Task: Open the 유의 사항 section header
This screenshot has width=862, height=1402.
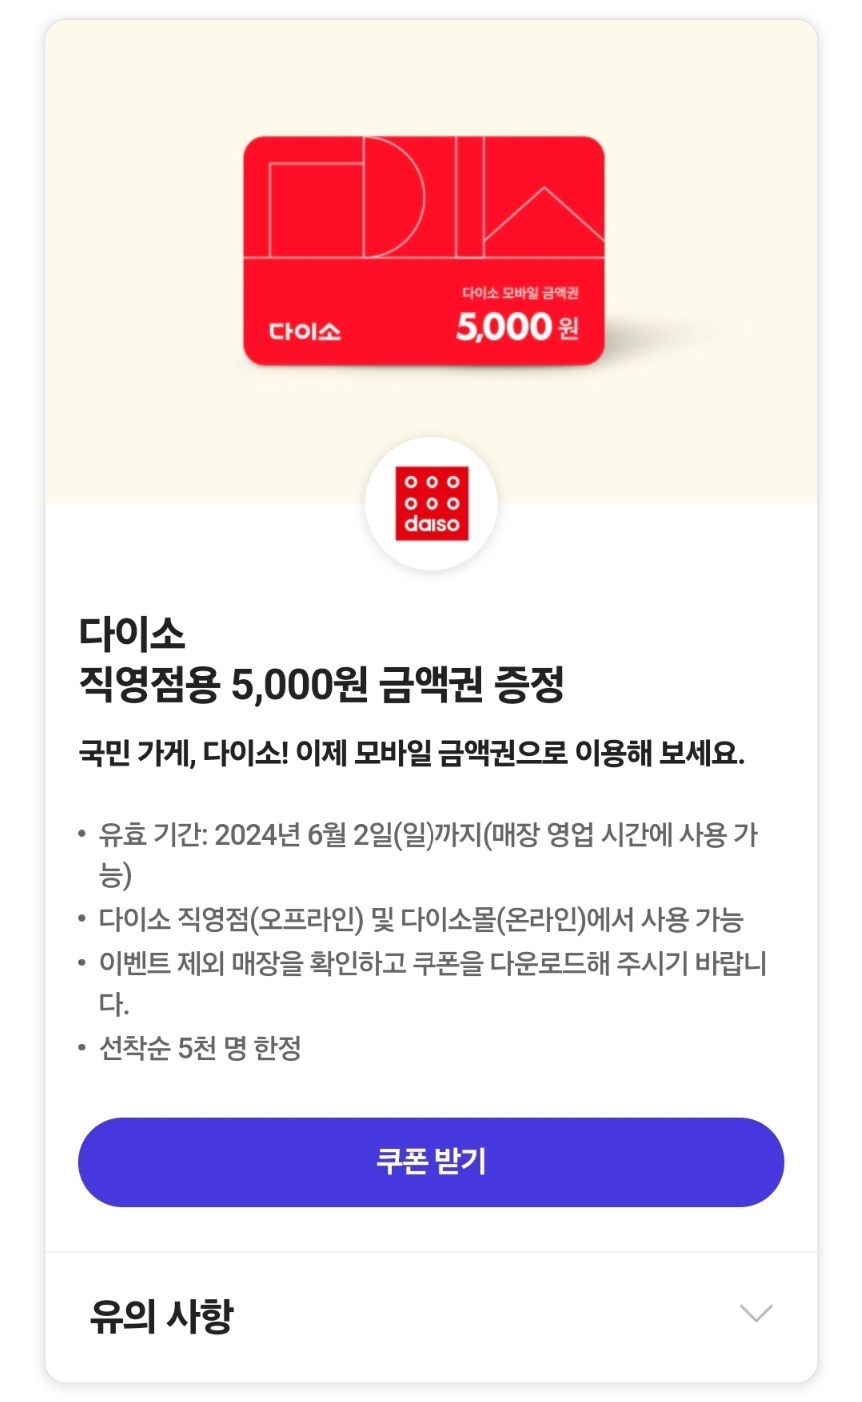Action: (x=431, y=1316)
